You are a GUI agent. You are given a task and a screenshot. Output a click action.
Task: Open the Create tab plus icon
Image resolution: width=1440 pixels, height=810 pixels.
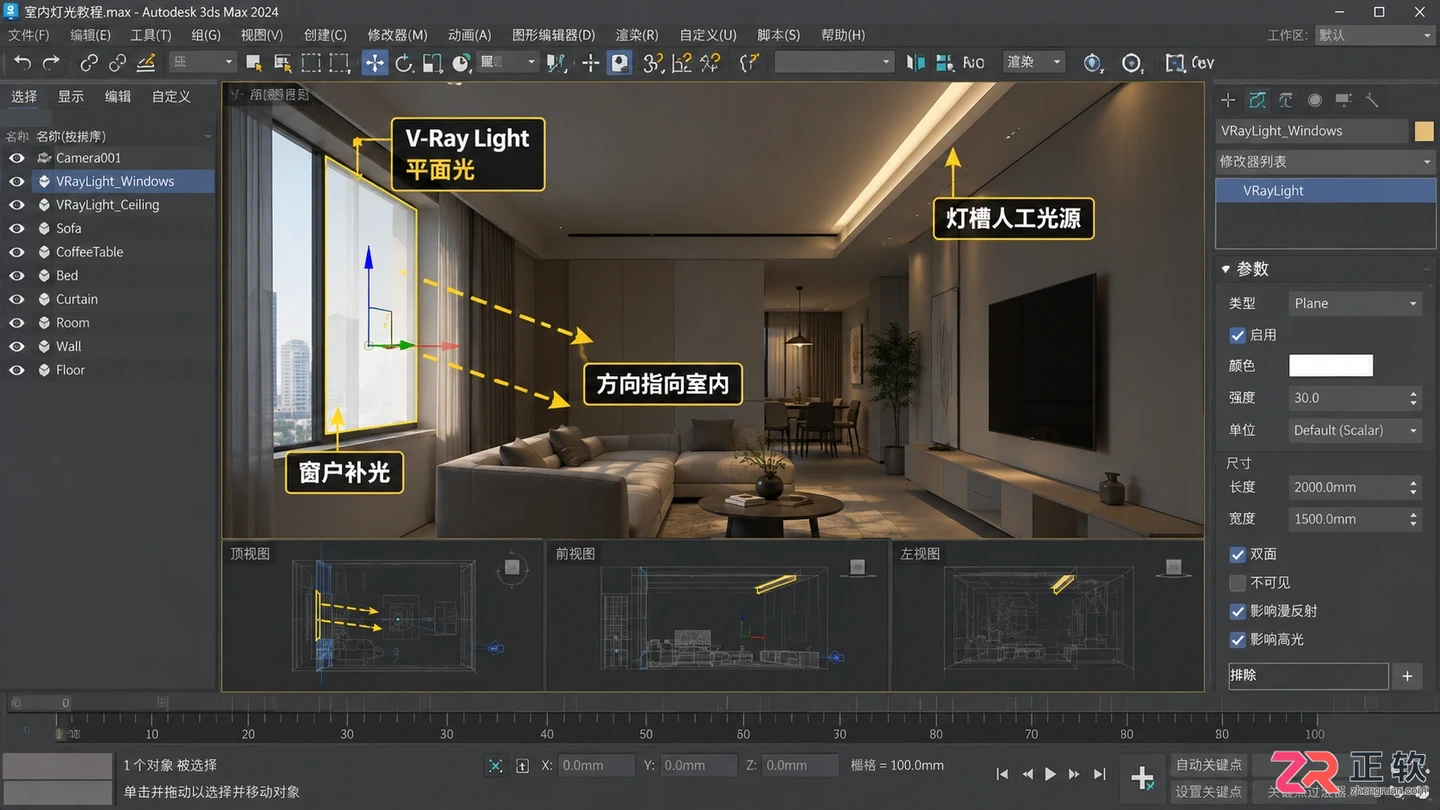tap(1228, 100)
